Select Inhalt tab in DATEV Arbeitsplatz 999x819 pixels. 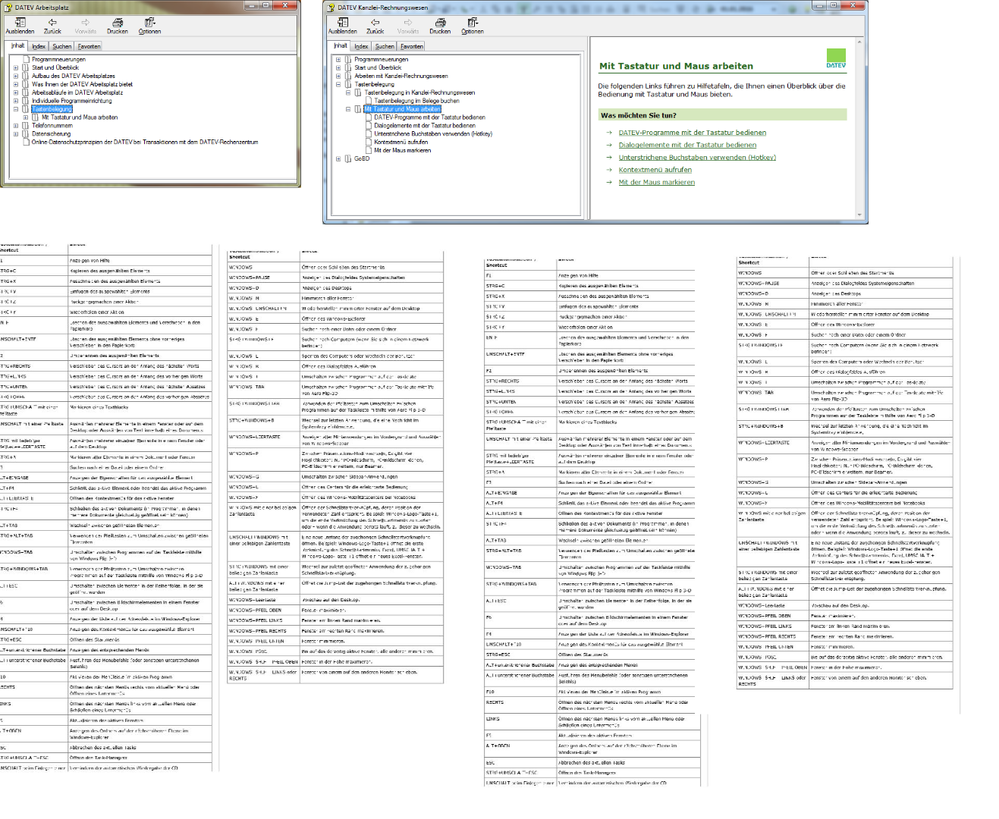point(18,46)
